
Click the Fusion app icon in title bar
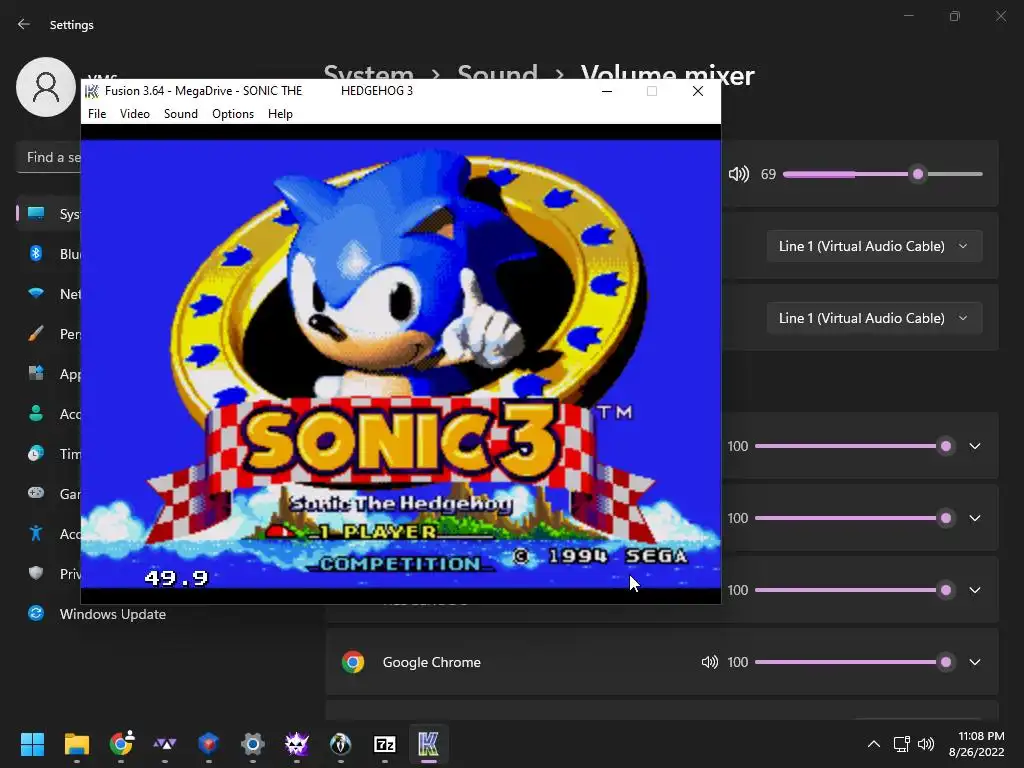[92, 91]
